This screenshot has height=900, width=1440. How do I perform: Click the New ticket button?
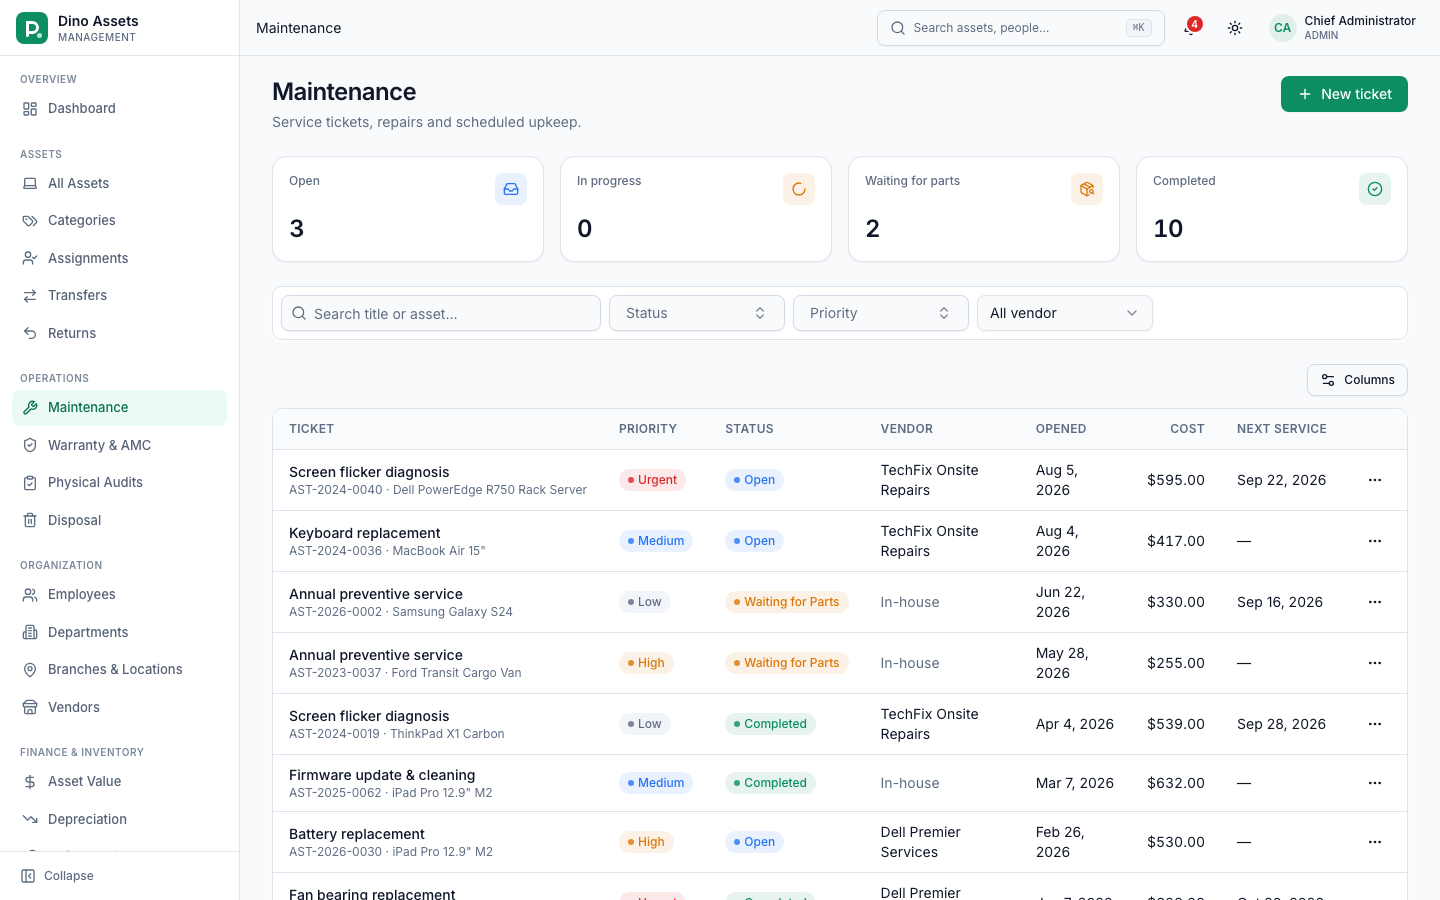coord(1344,94)
